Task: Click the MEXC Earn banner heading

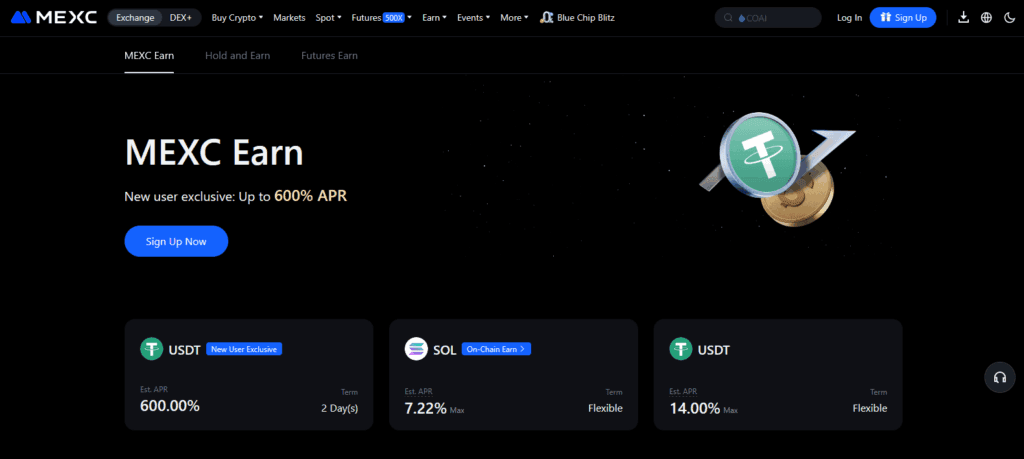Action: click(214, 153)
